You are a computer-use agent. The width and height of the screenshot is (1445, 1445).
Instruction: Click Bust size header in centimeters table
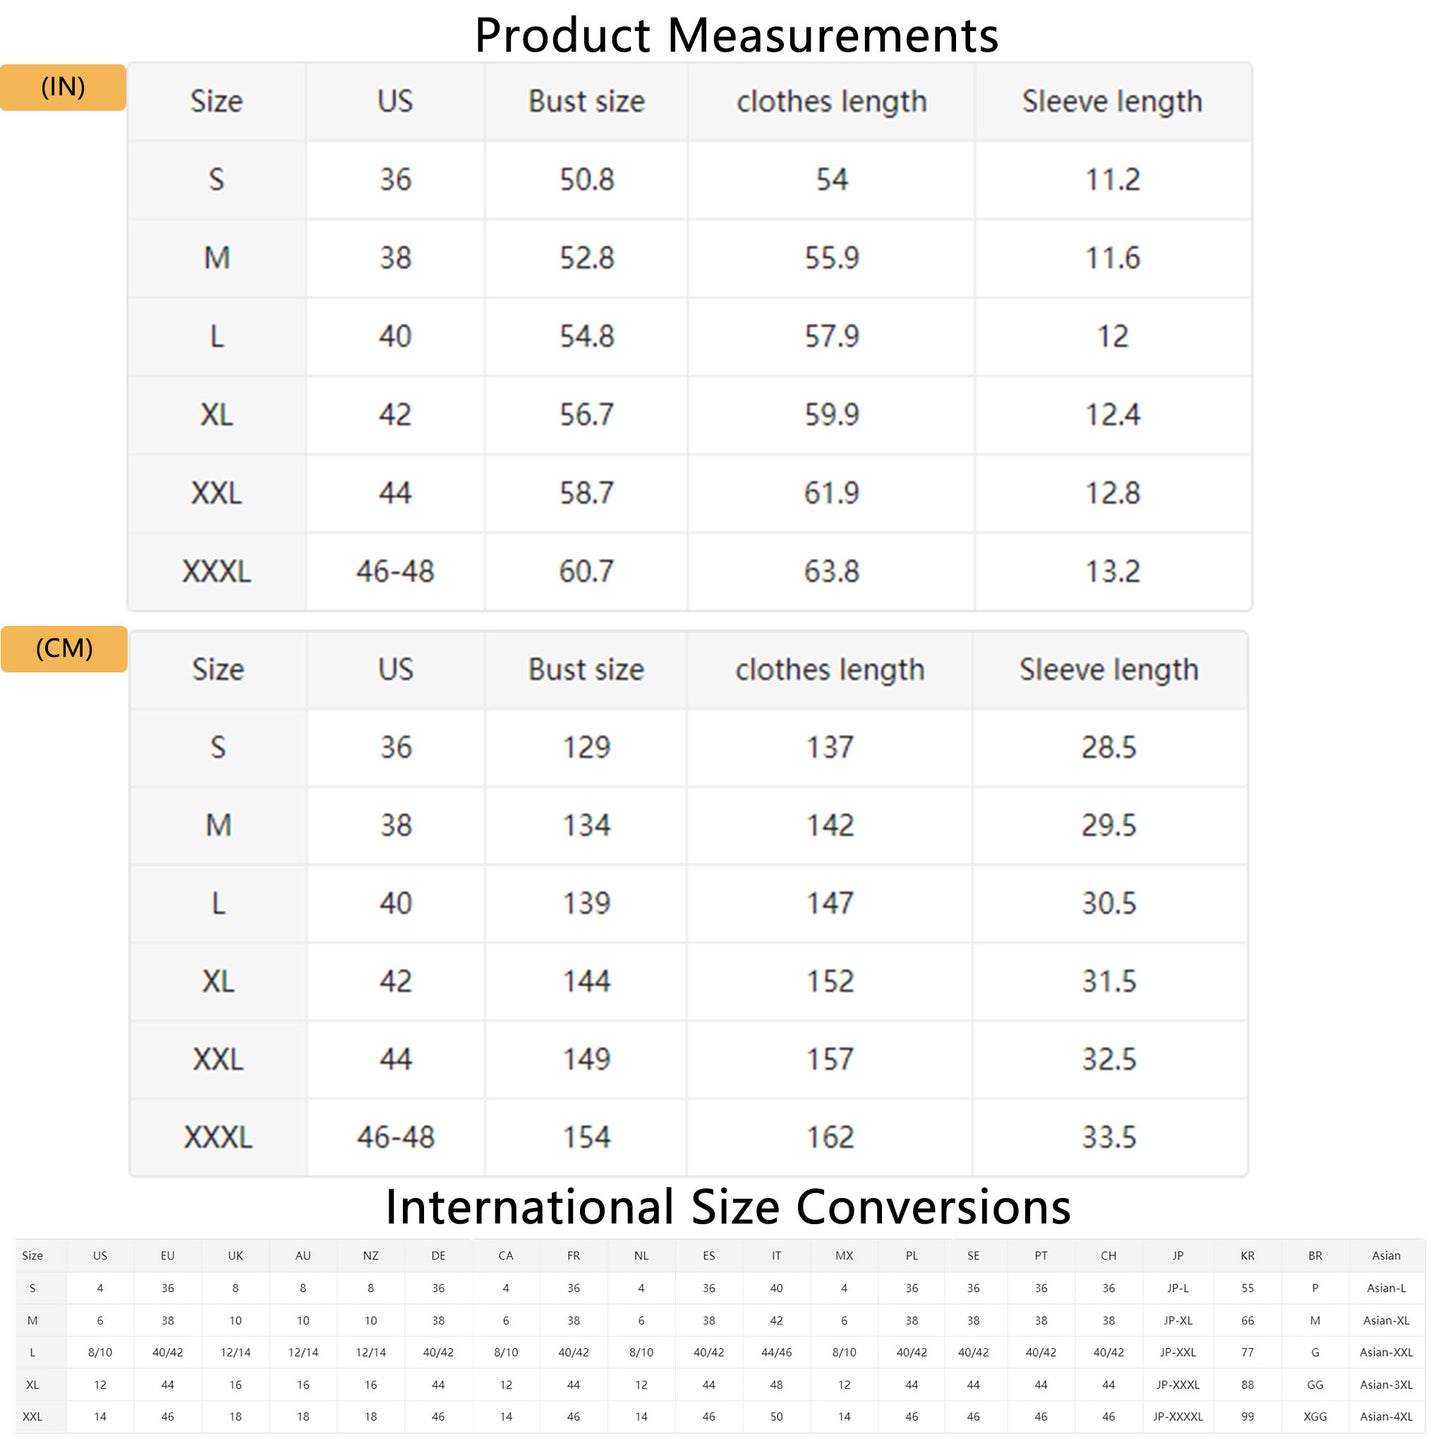point(586,670)
